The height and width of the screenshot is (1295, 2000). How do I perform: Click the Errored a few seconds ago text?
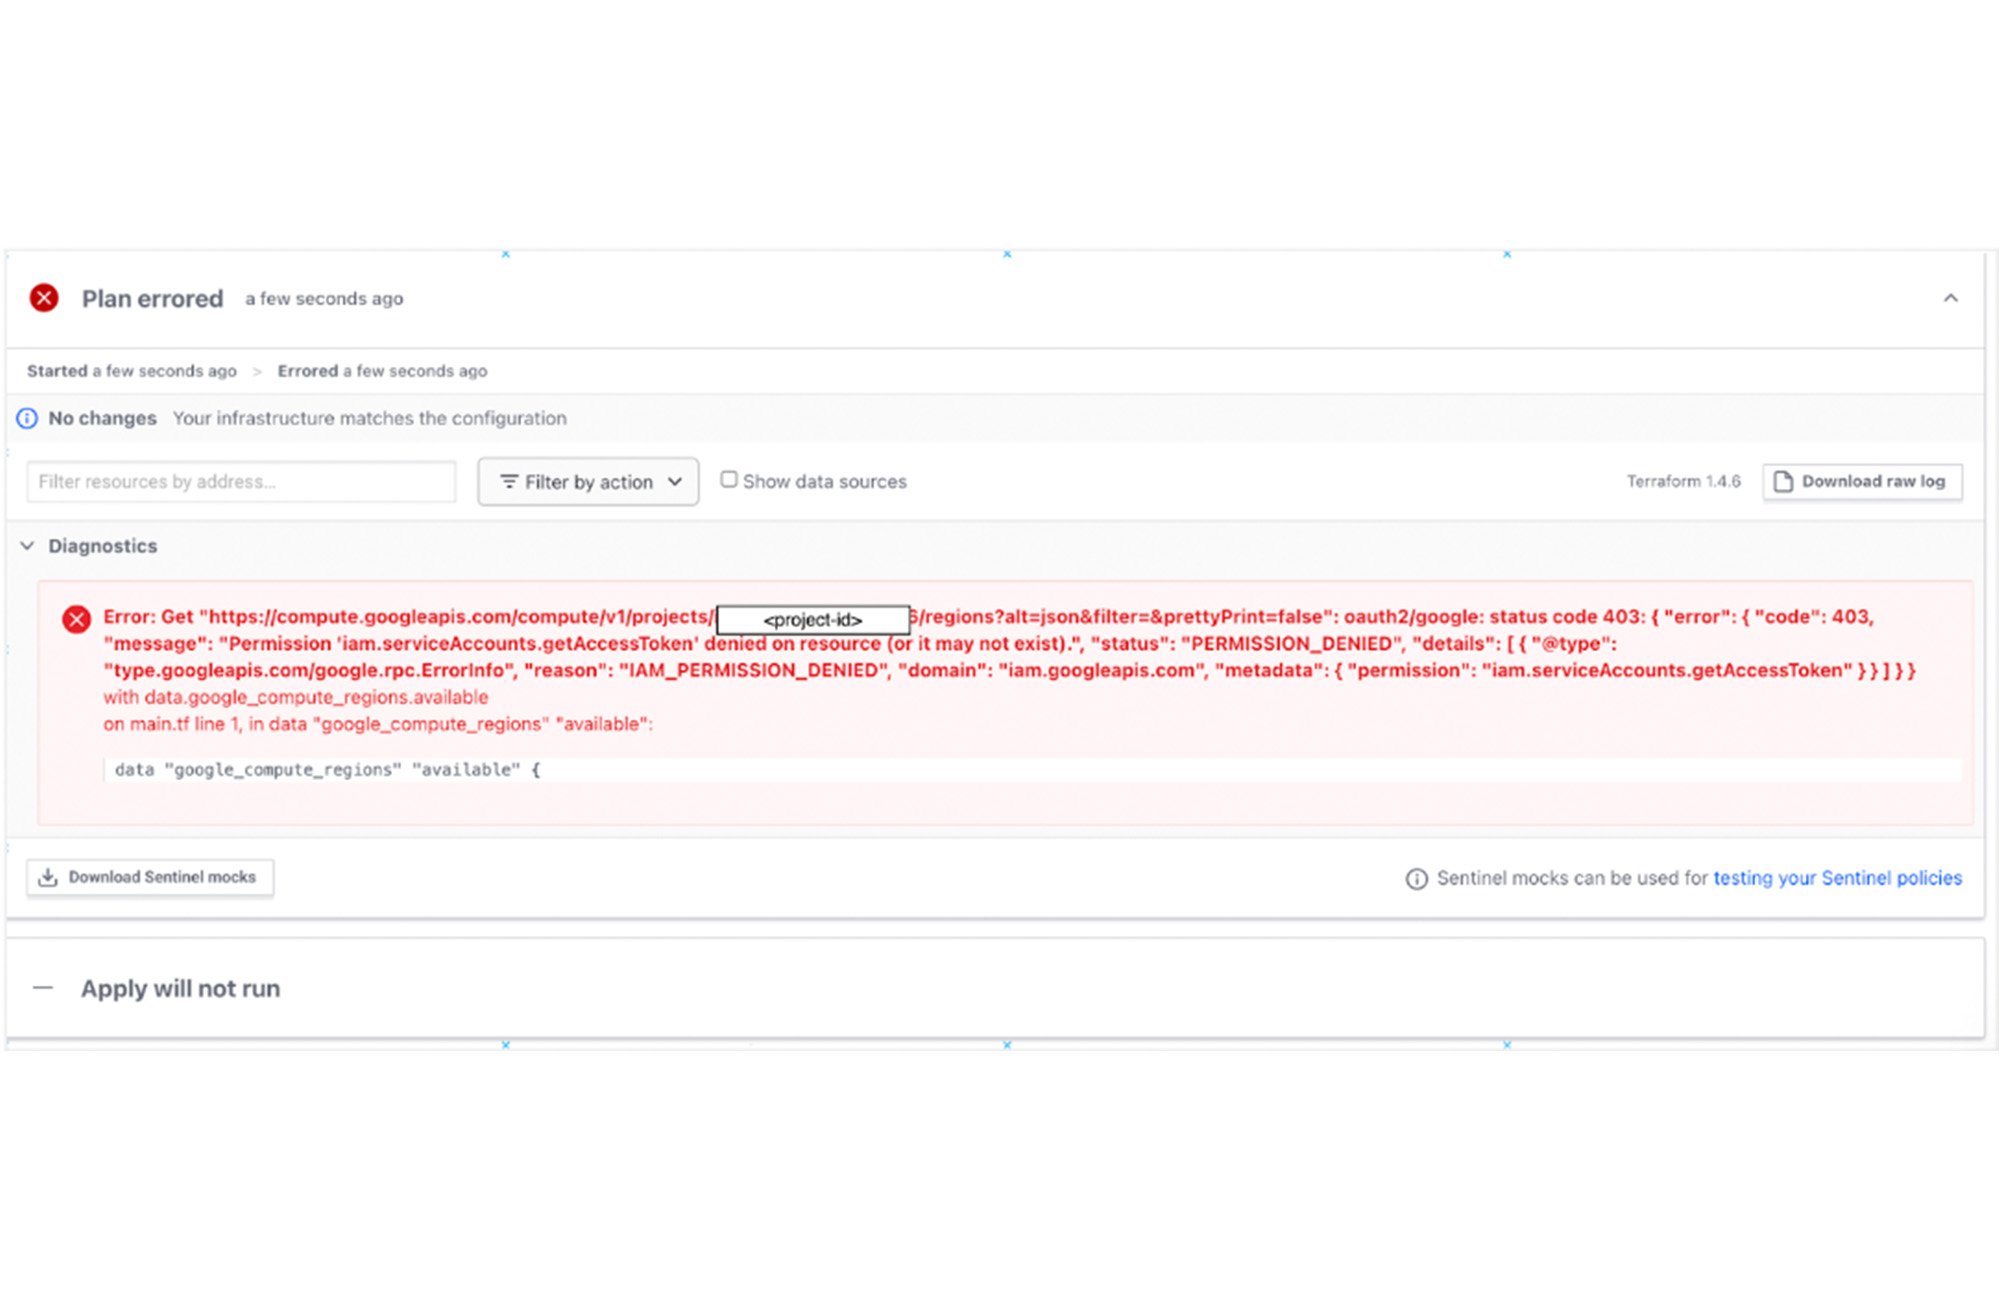pyautogui.click(x=382, y=371)
